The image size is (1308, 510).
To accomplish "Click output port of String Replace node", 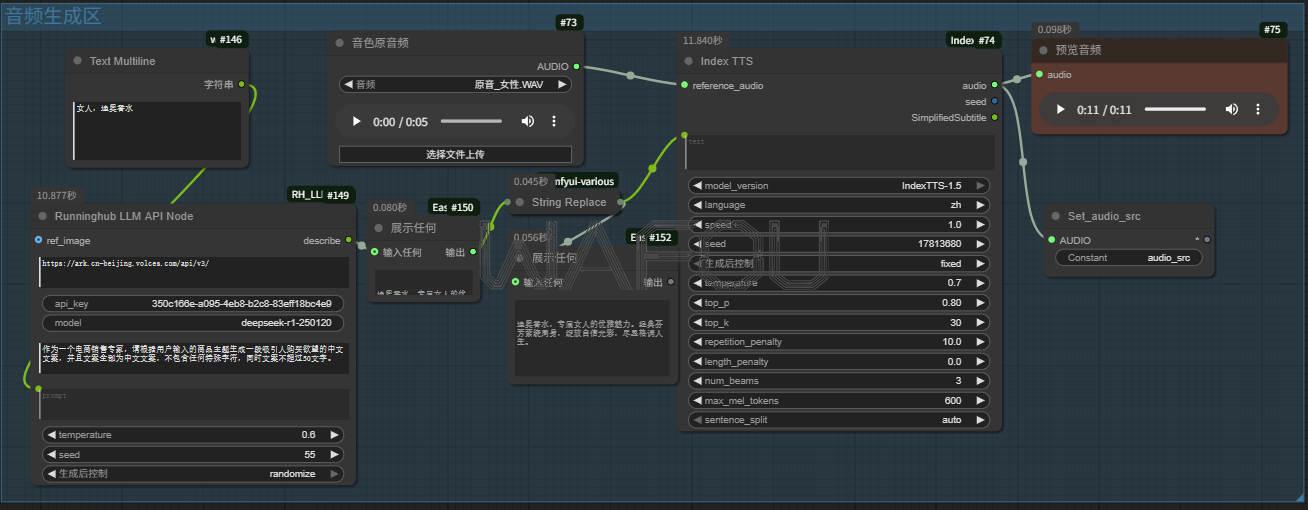I will tap(620, 202).
